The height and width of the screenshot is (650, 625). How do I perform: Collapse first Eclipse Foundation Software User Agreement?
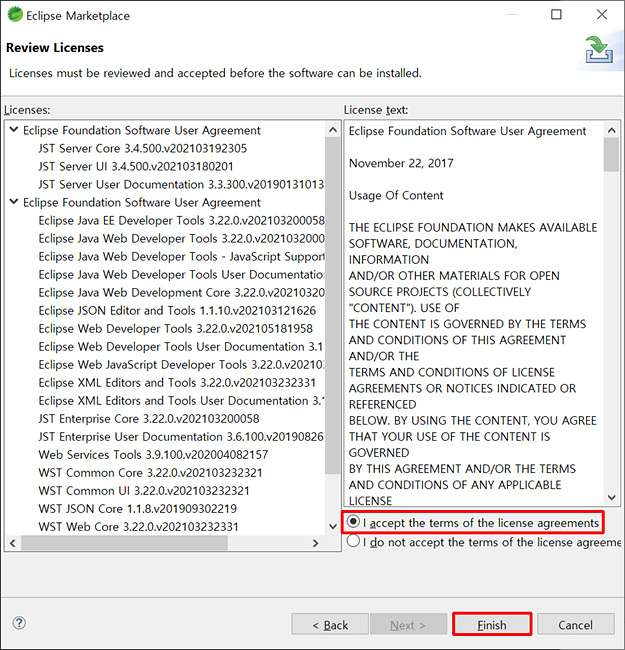[14, 130]
